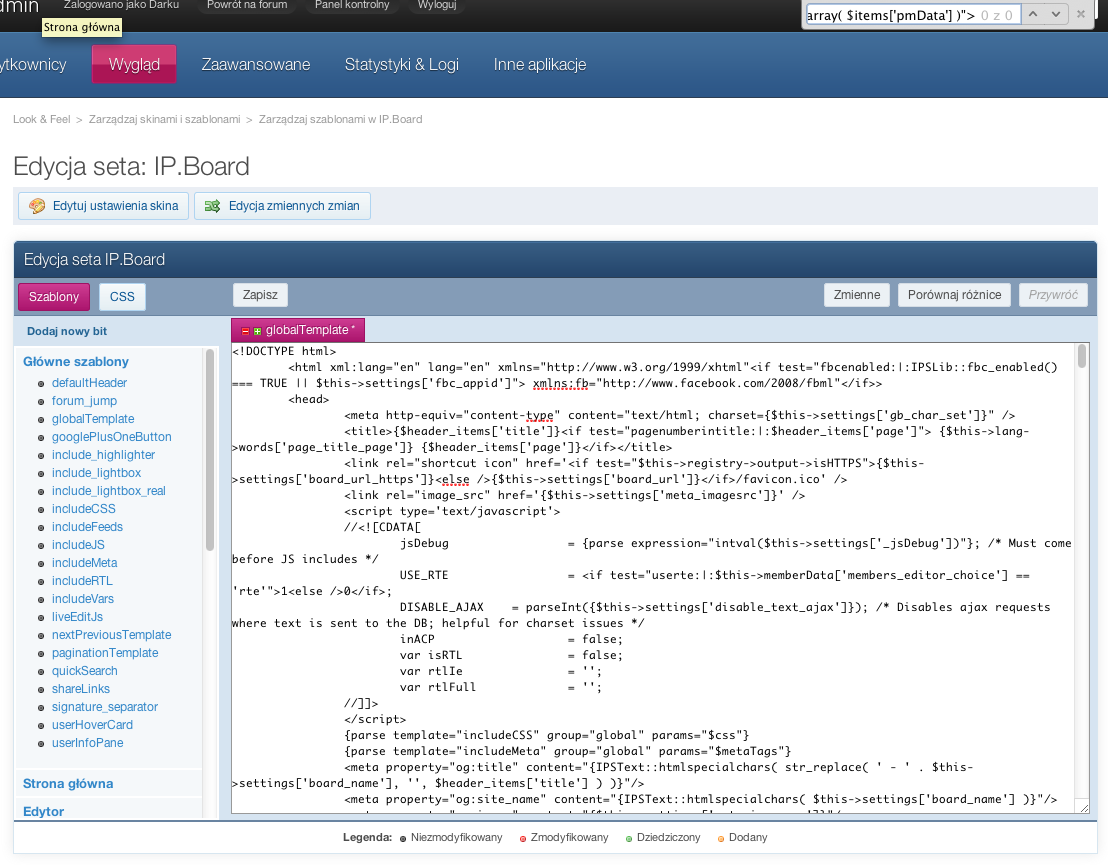
Task: Open Statystyki & Logi menu
Action: (401, 64)
